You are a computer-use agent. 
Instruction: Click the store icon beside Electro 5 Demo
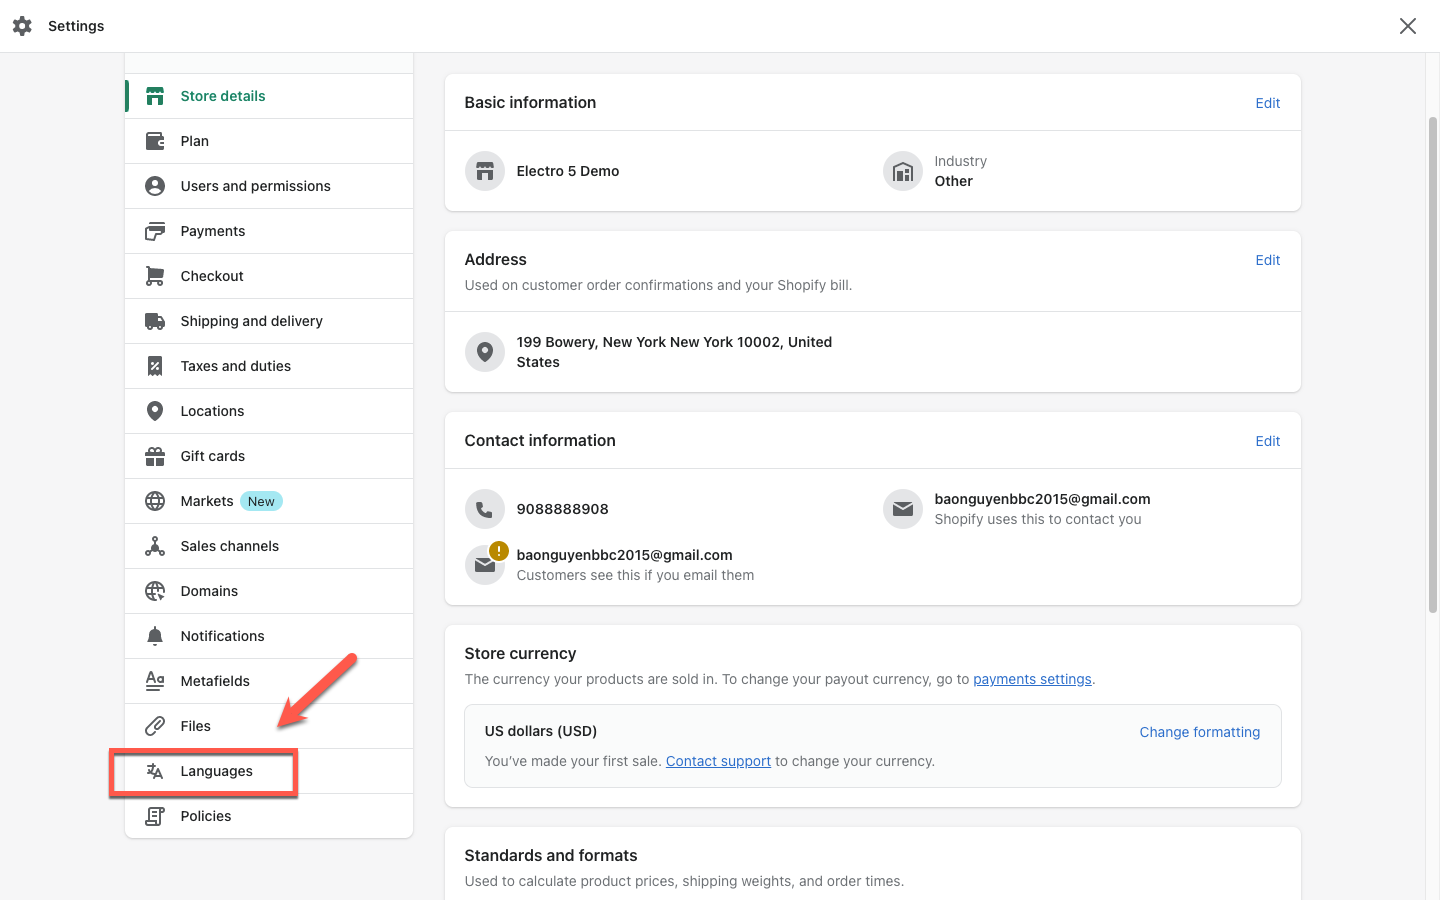[x=485, y=171]
